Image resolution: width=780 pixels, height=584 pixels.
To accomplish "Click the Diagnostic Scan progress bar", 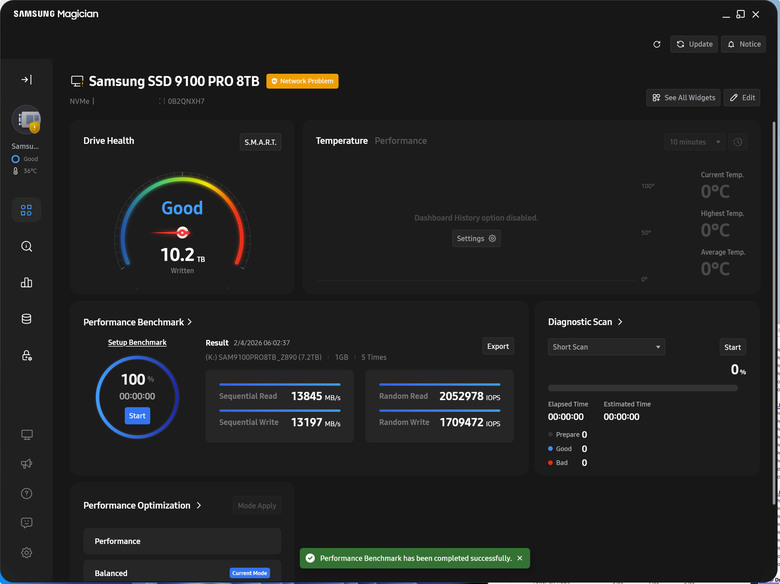I will [x=643, y=388].
